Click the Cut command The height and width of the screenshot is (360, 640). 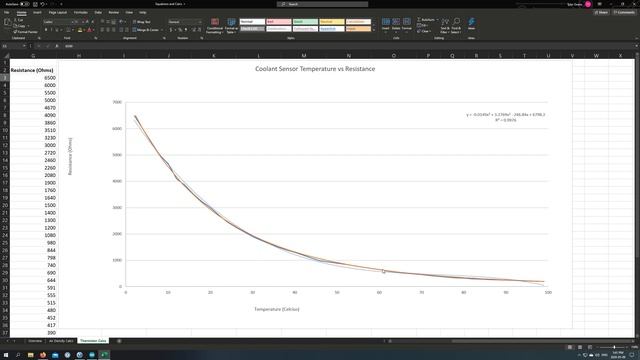19,20
